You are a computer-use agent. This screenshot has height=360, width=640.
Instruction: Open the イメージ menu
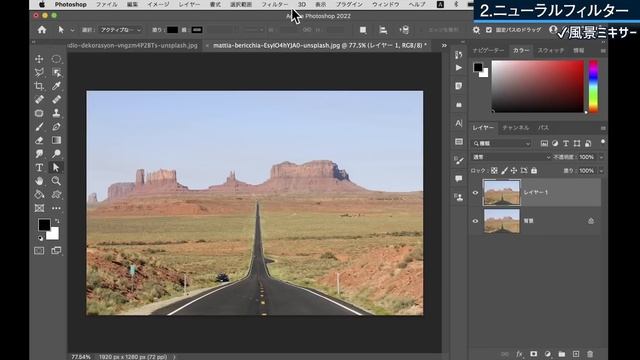[158, 4]
